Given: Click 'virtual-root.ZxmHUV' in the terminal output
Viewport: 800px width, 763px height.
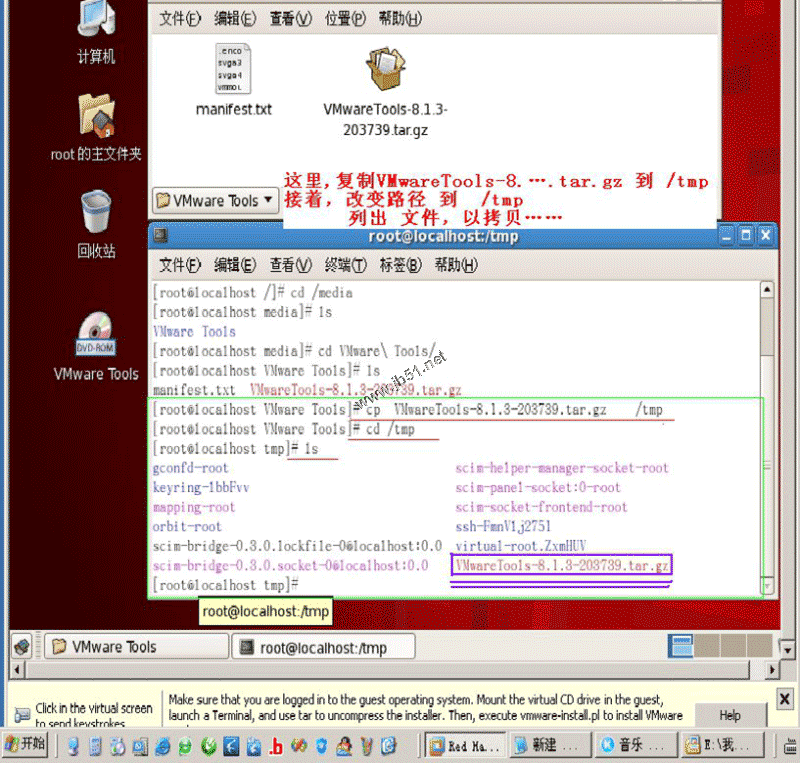Looking at the screenshot, I should click(520, 546).
